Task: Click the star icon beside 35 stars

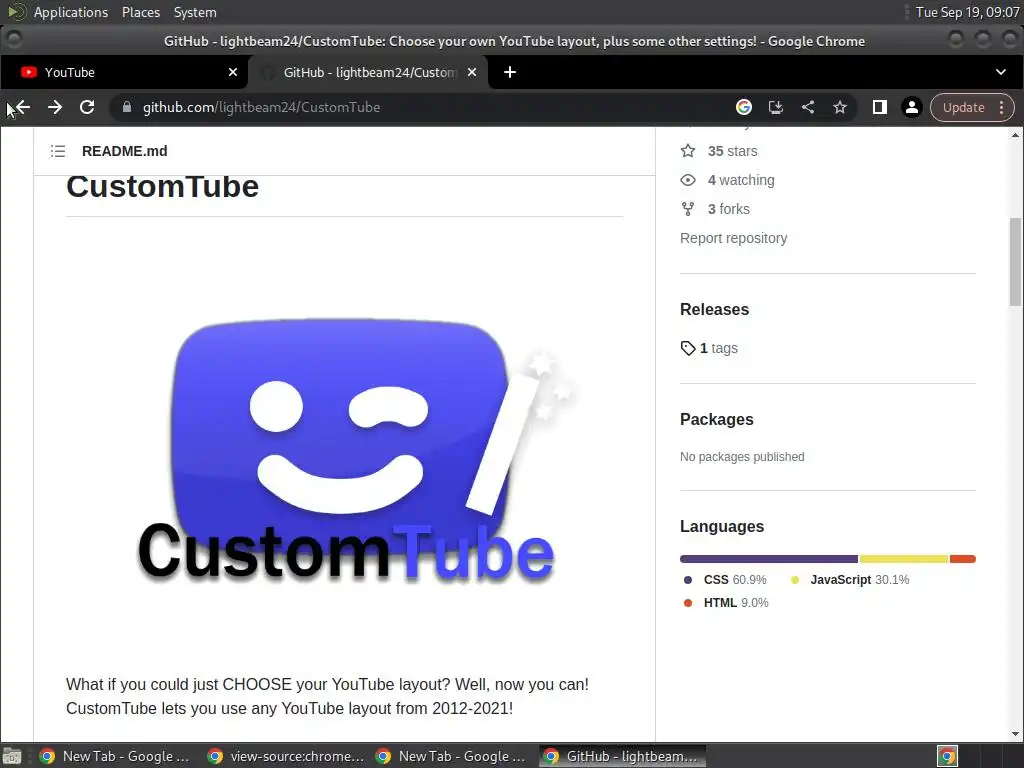Action: [688, 152]
